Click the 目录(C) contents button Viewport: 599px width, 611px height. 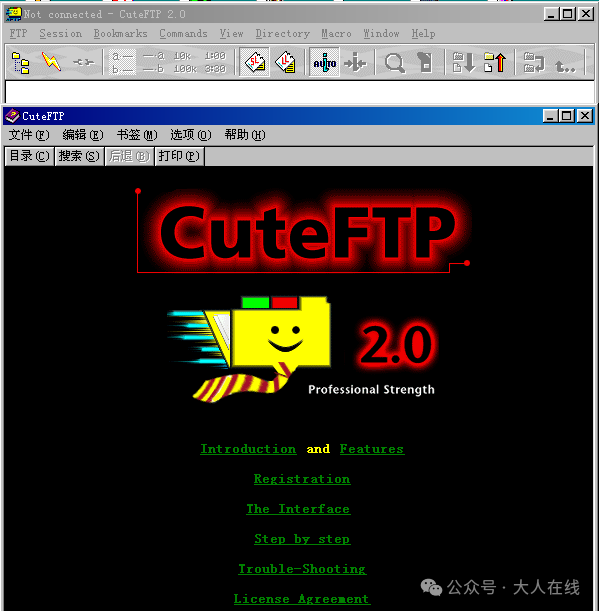point(29,156)
